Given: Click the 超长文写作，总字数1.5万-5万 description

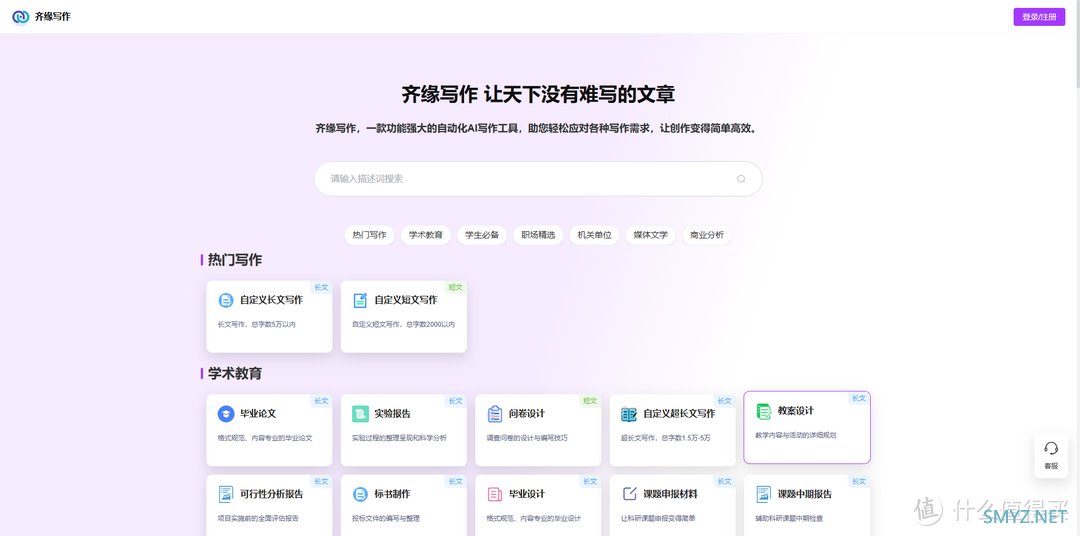Looking at the screenshot, I should click(x=665, y=438).
